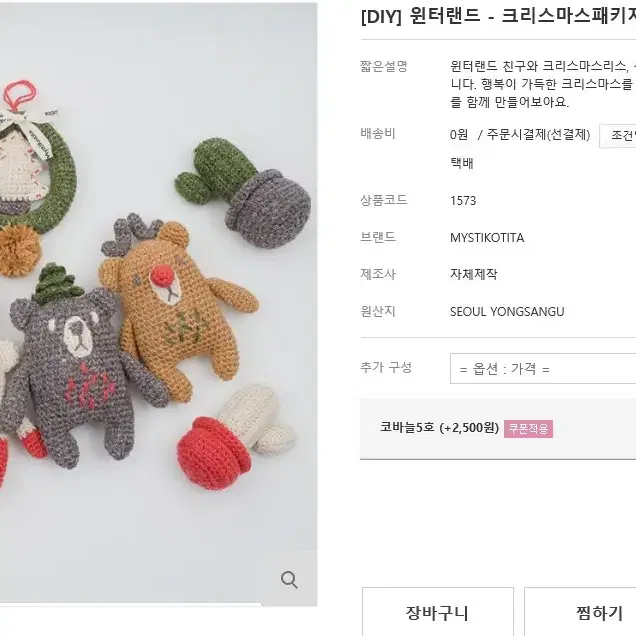Viewport: 636px width, 636px height.
Task: Click the 추가 구성 label
Action: (386, 367)
